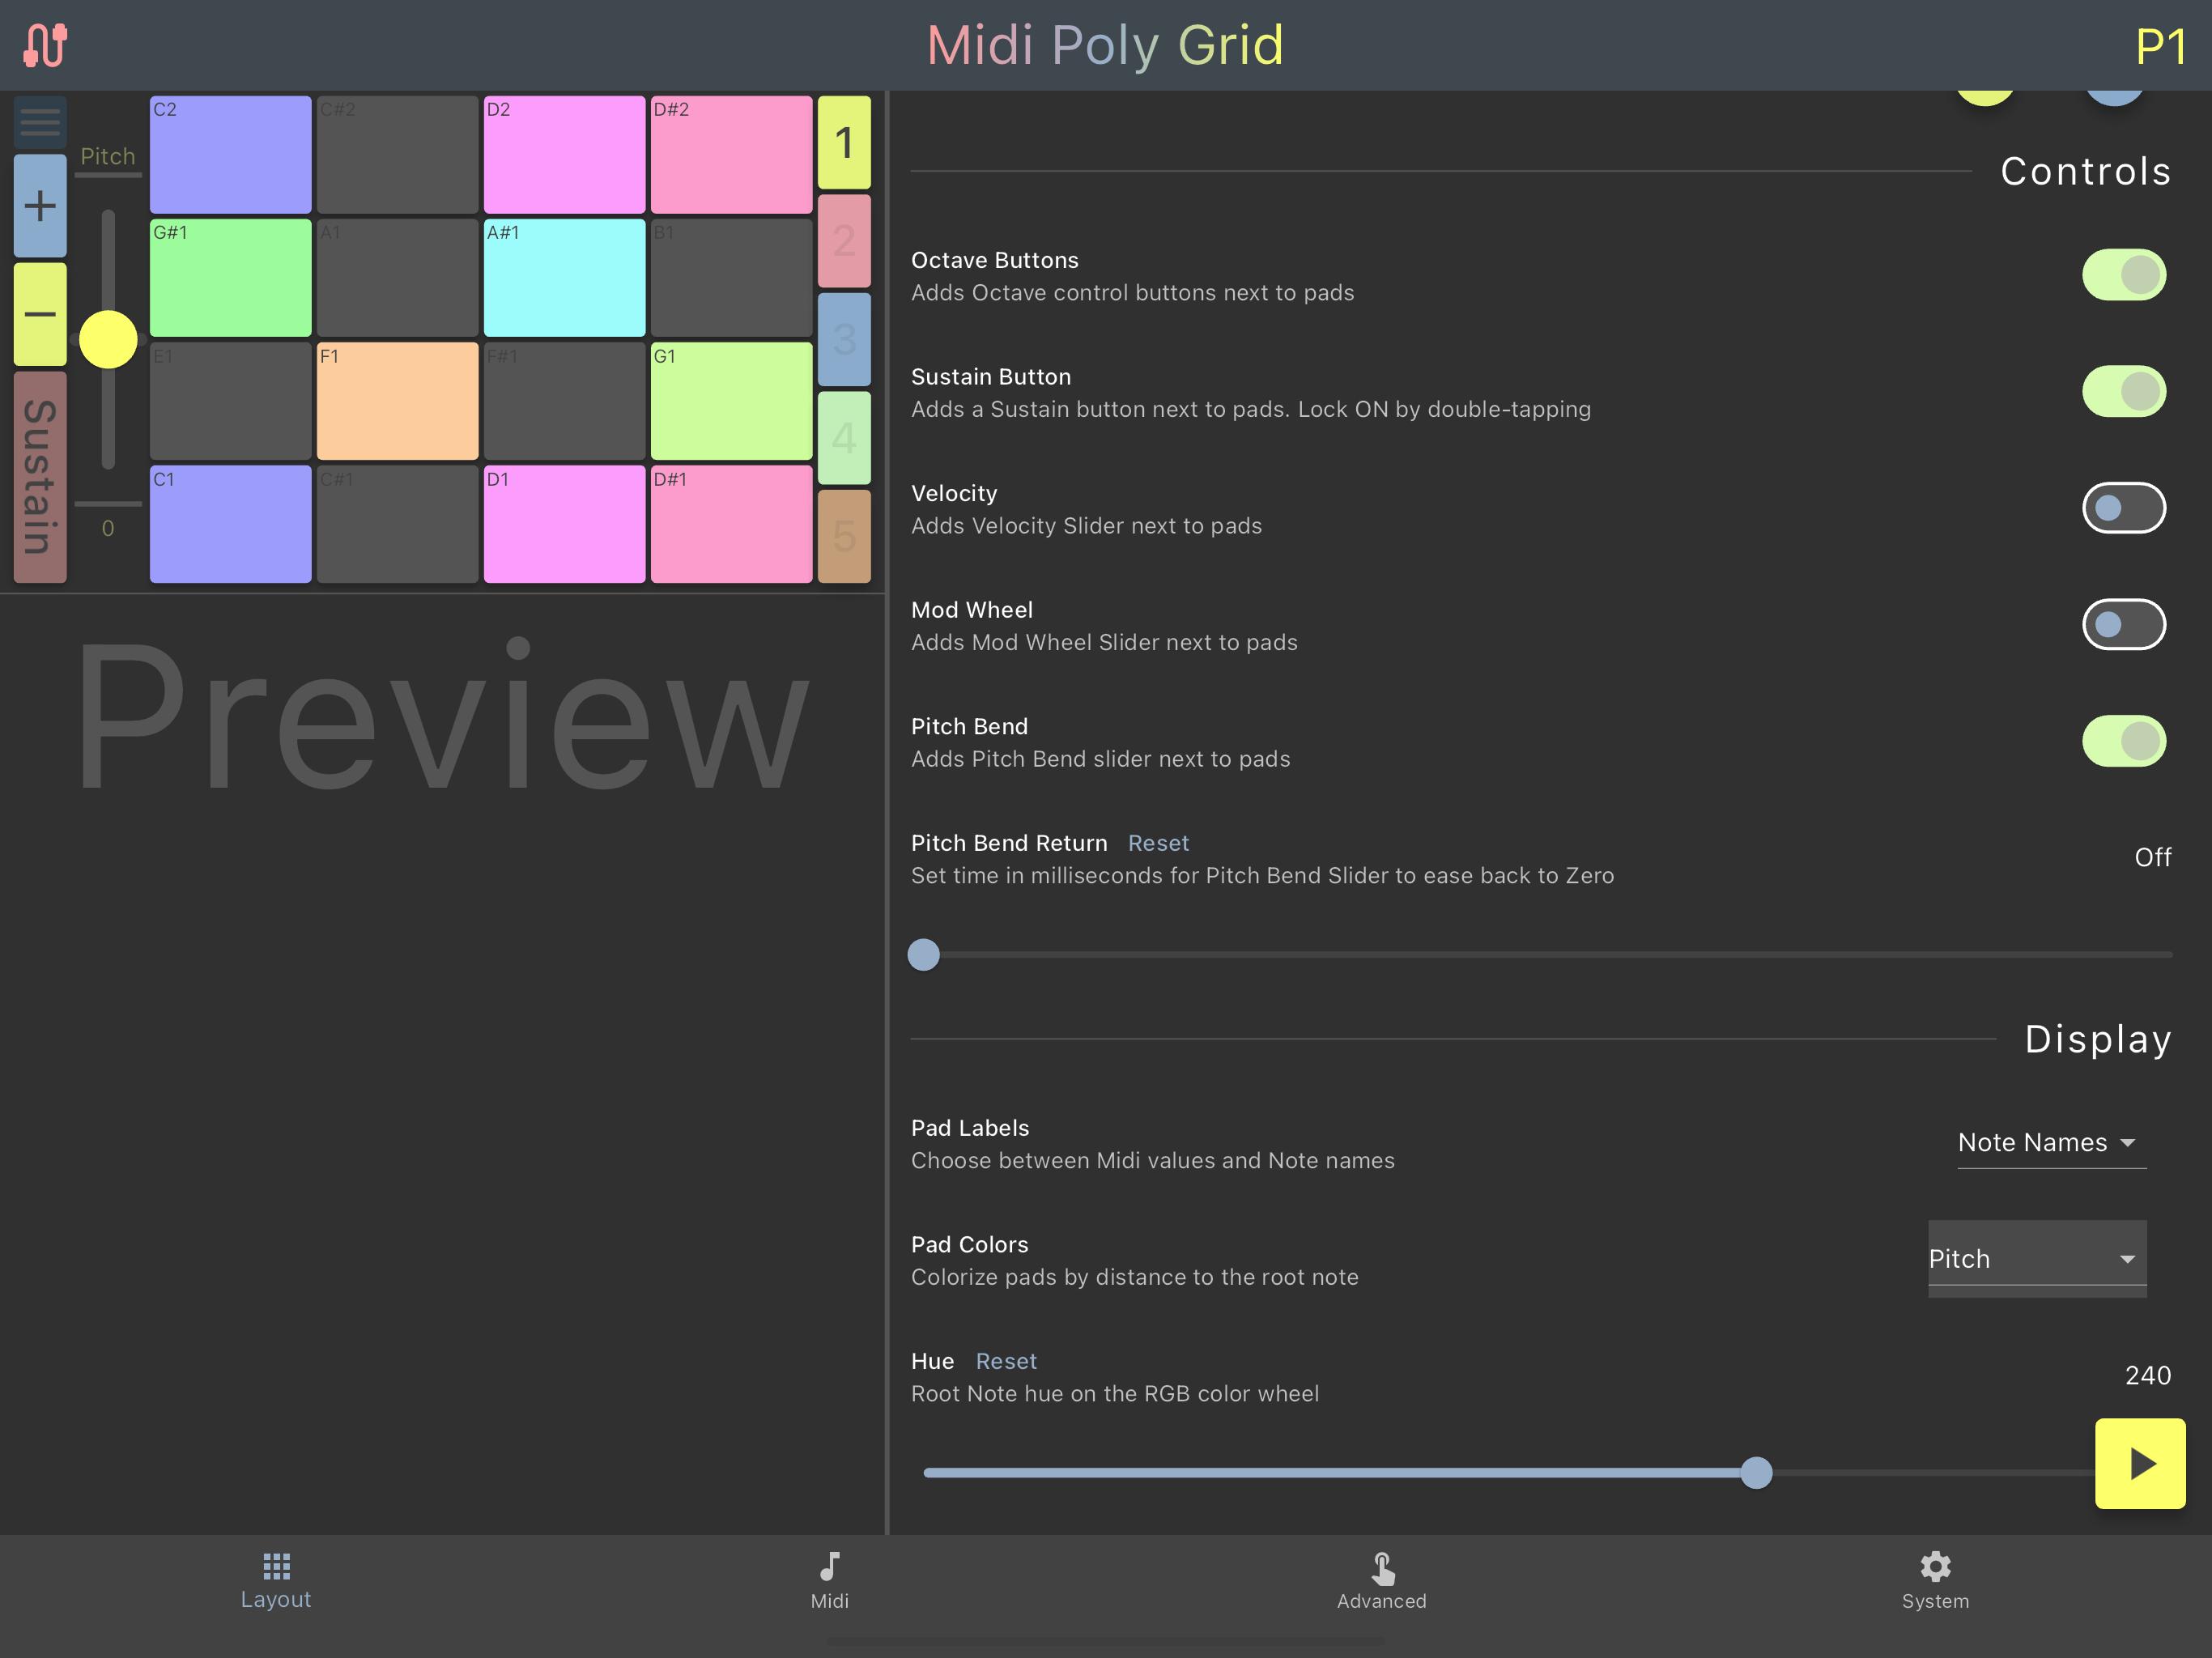The height and width of the screenshot is (1658, 2212).
Task: Click the yellow Pitch bend slider knob
Action: (x=108, y=340)
